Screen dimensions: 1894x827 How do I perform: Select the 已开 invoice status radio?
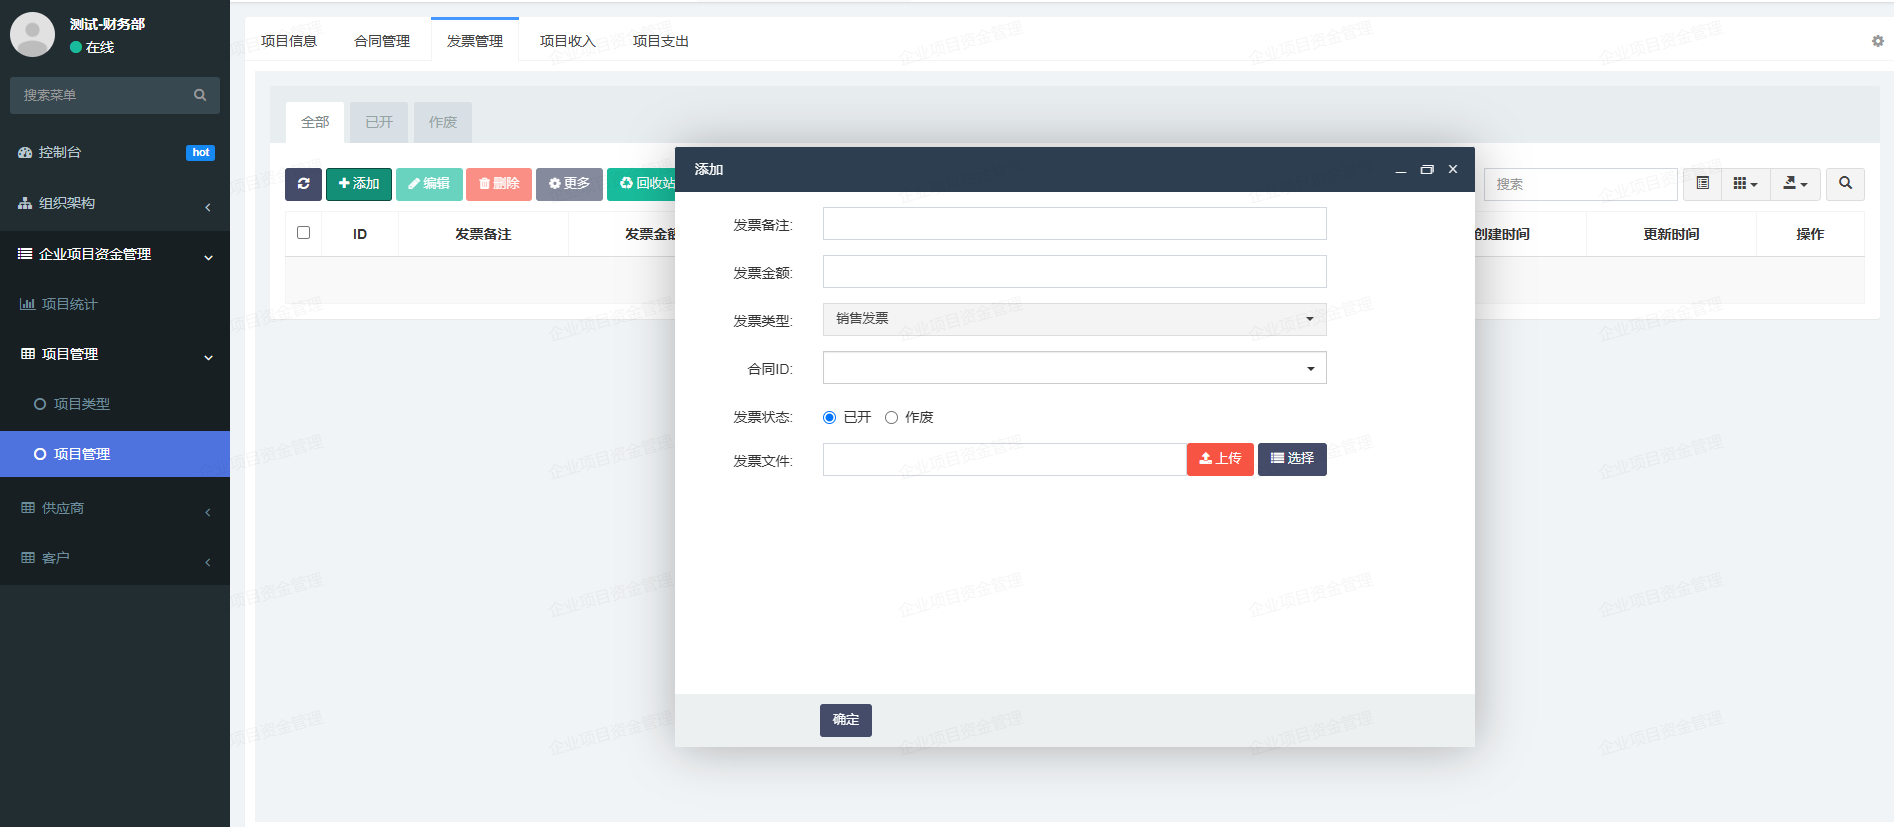coord(829,418)
